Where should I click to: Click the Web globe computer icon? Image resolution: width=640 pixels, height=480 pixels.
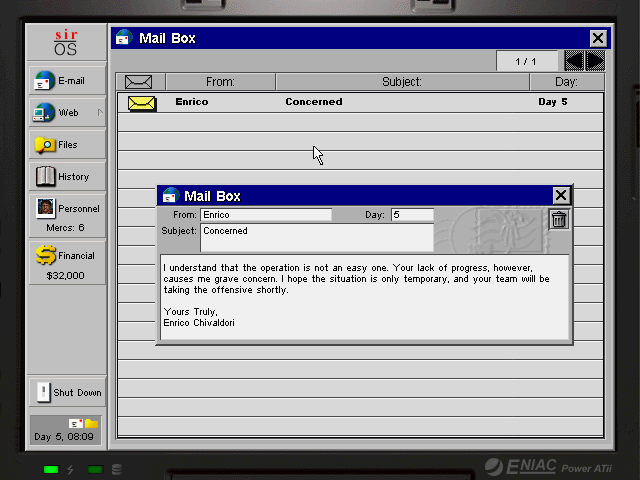pyautogui.click(x=44, y=113)
